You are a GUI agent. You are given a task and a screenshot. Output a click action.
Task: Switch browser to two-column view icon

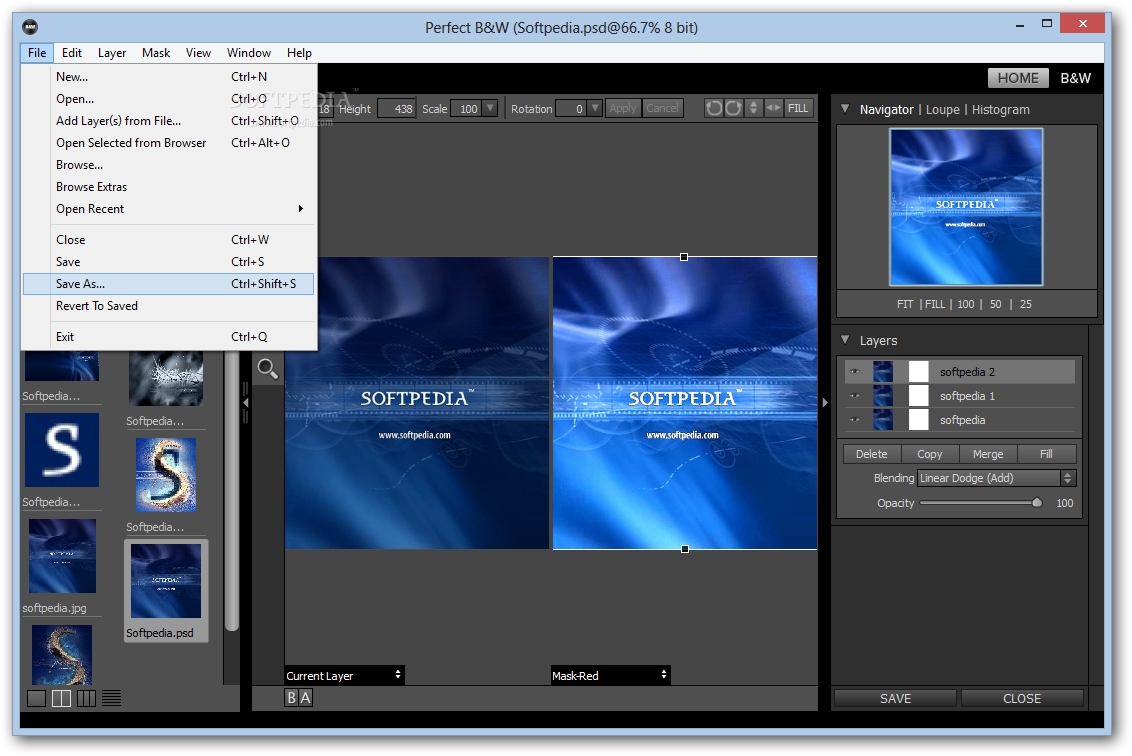[61, 698]
